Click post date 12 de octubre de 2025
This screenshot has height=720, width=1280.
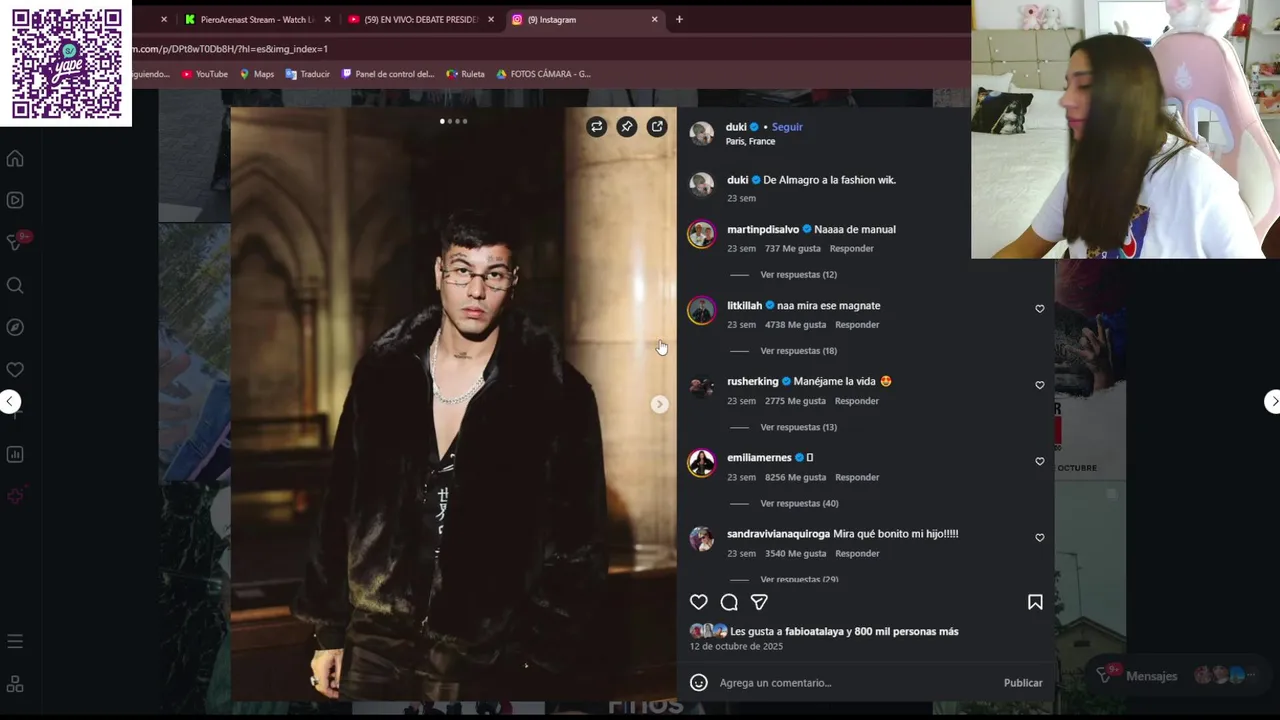point(736,646)
